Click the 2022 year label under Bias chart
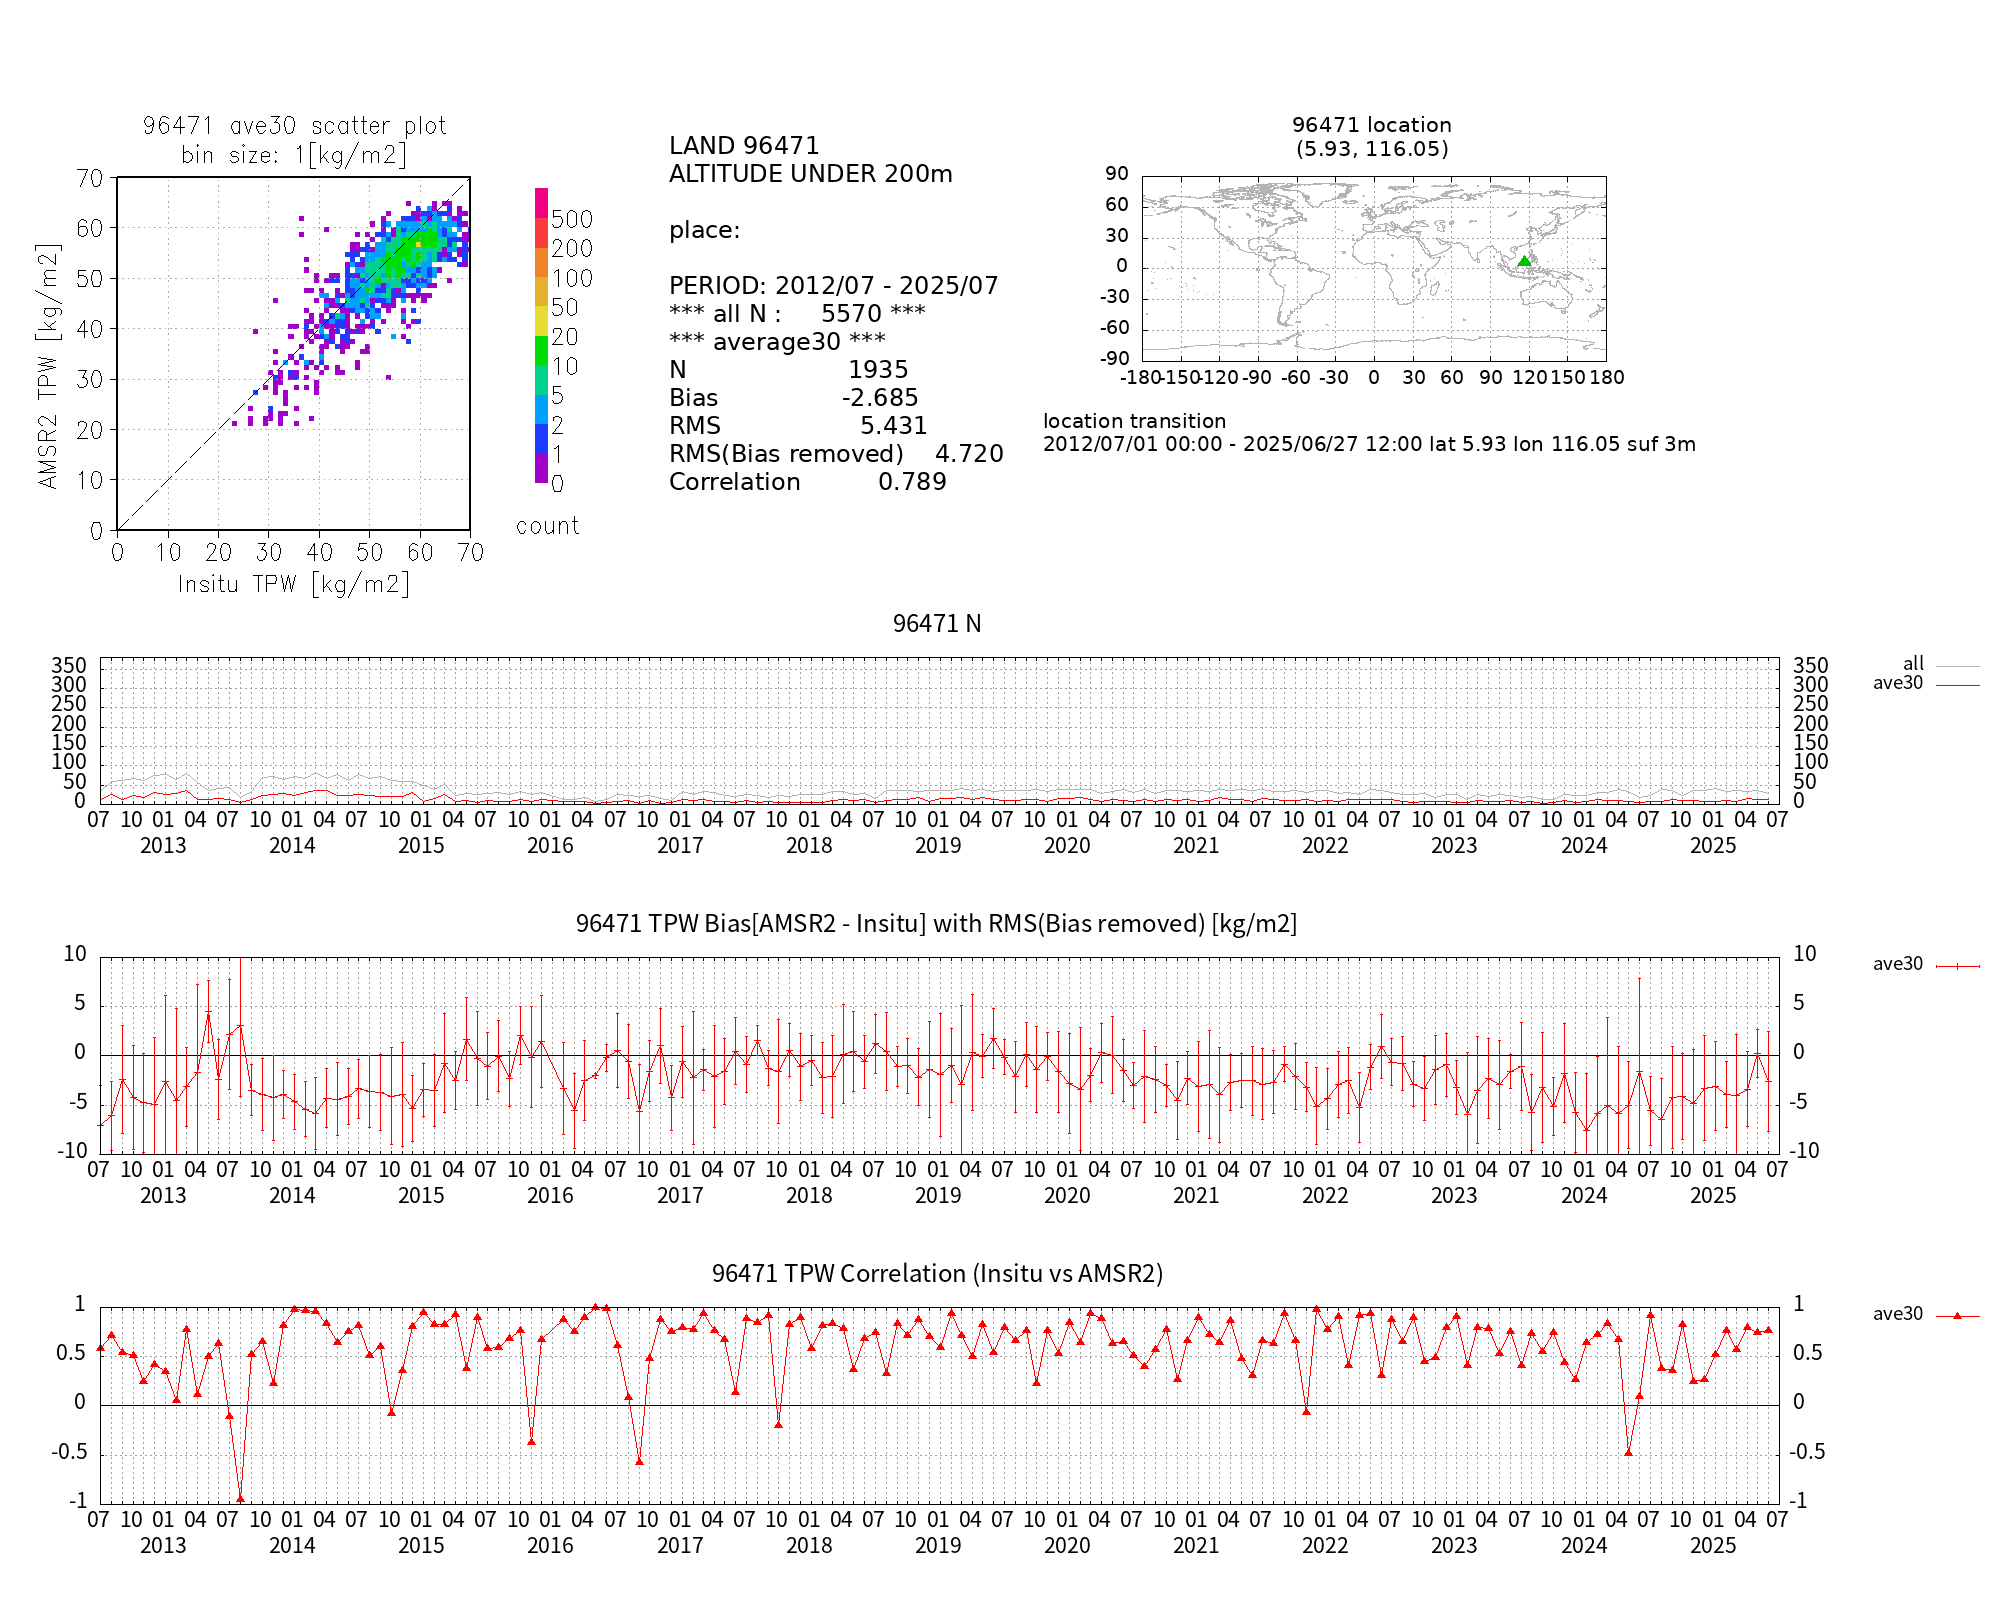 point(1325,1196)
